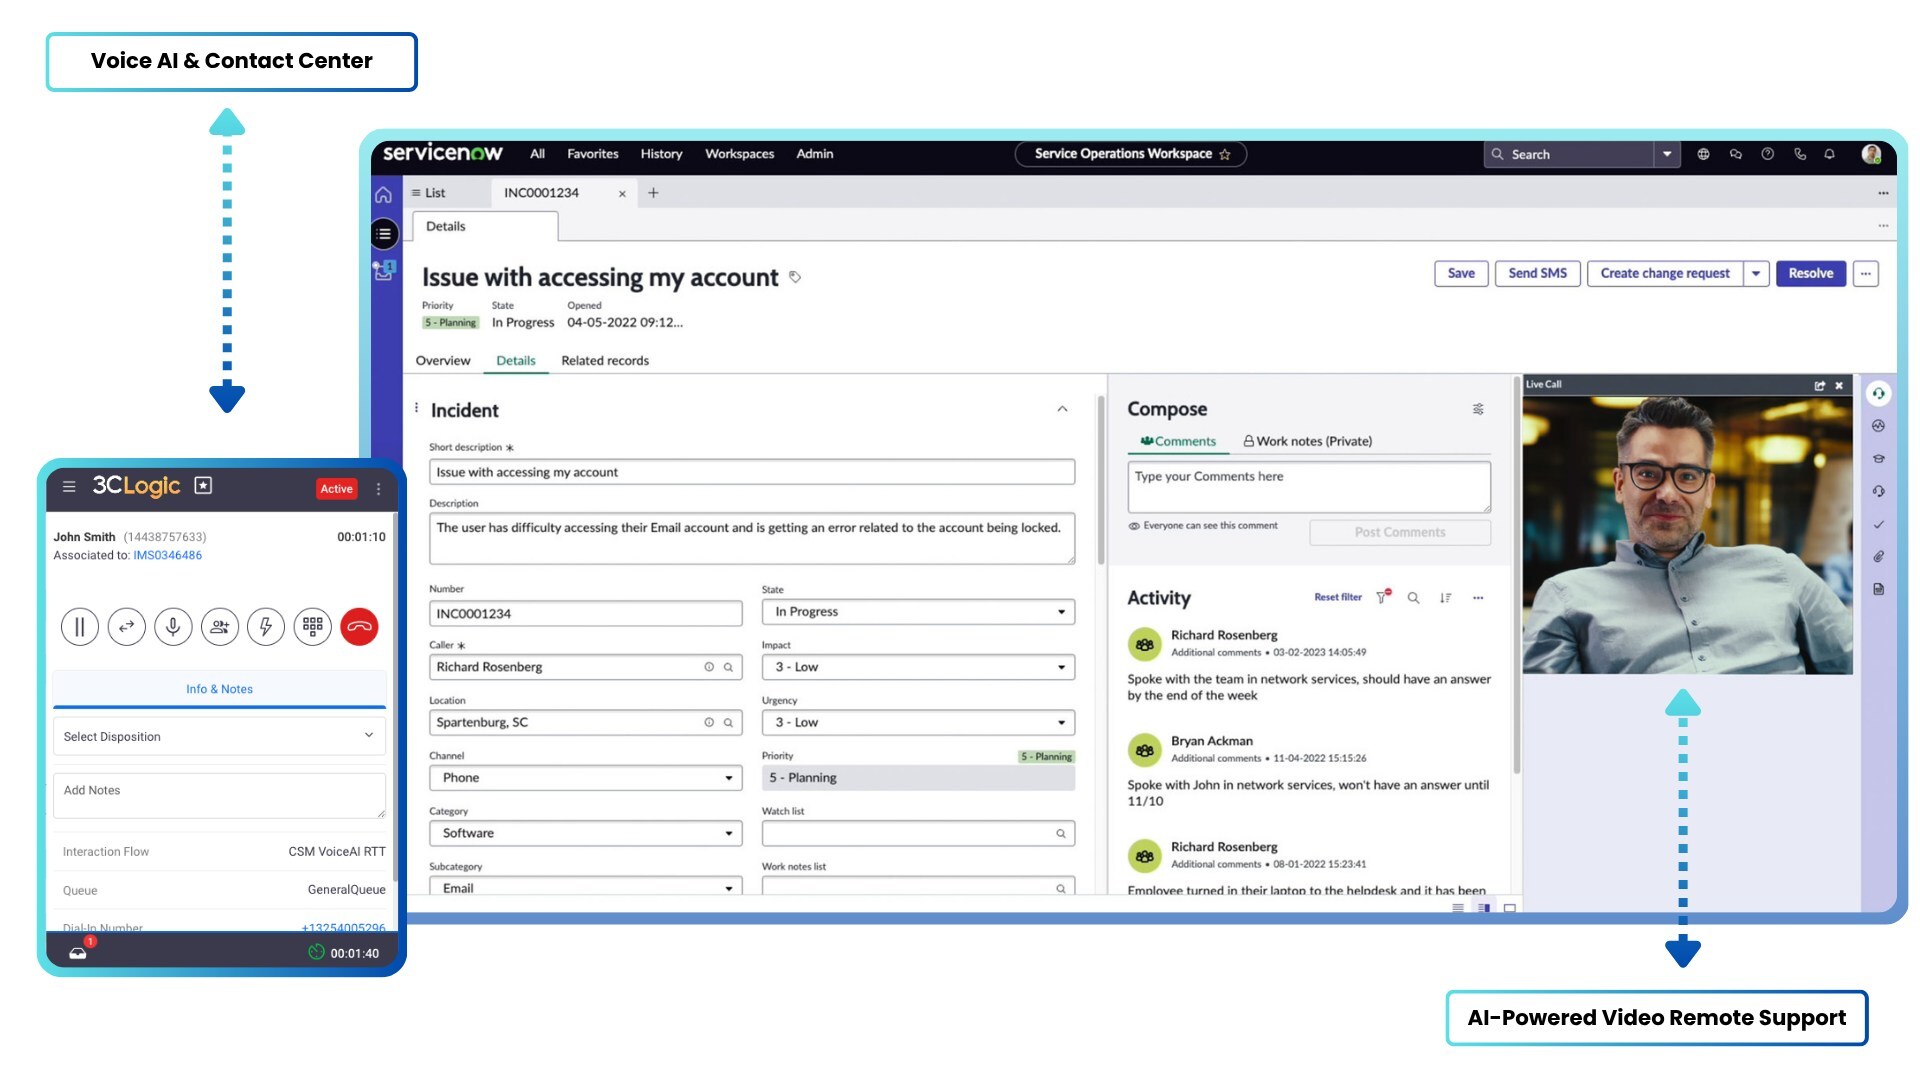Open the help question mark icon
Viewport: 1920px width, 1080px height.
coord(1767,154)
